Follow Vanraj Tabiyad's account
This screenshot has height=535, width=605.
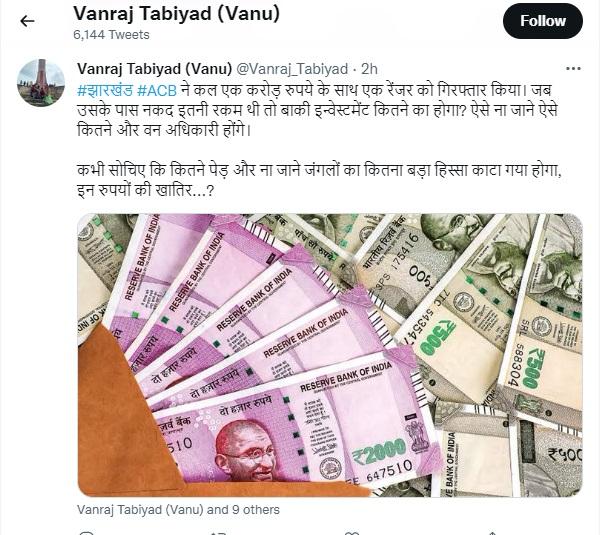click(543, 21)
